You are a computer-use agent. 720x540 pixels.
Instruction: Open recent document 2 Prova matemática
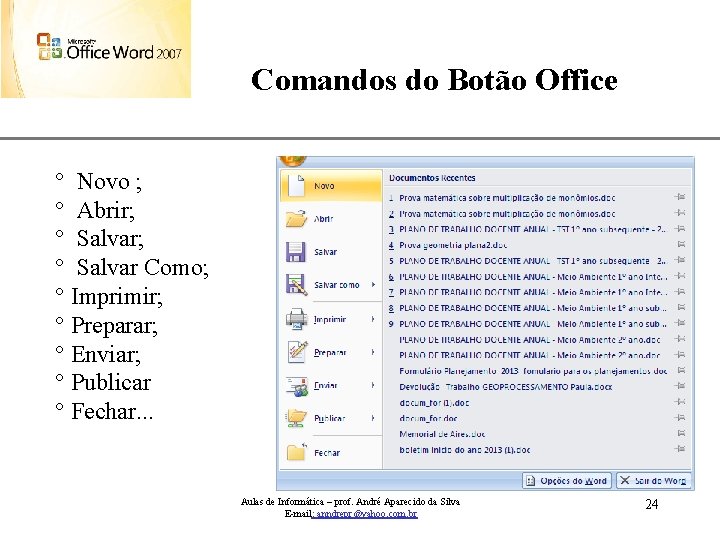pos(507,214)
